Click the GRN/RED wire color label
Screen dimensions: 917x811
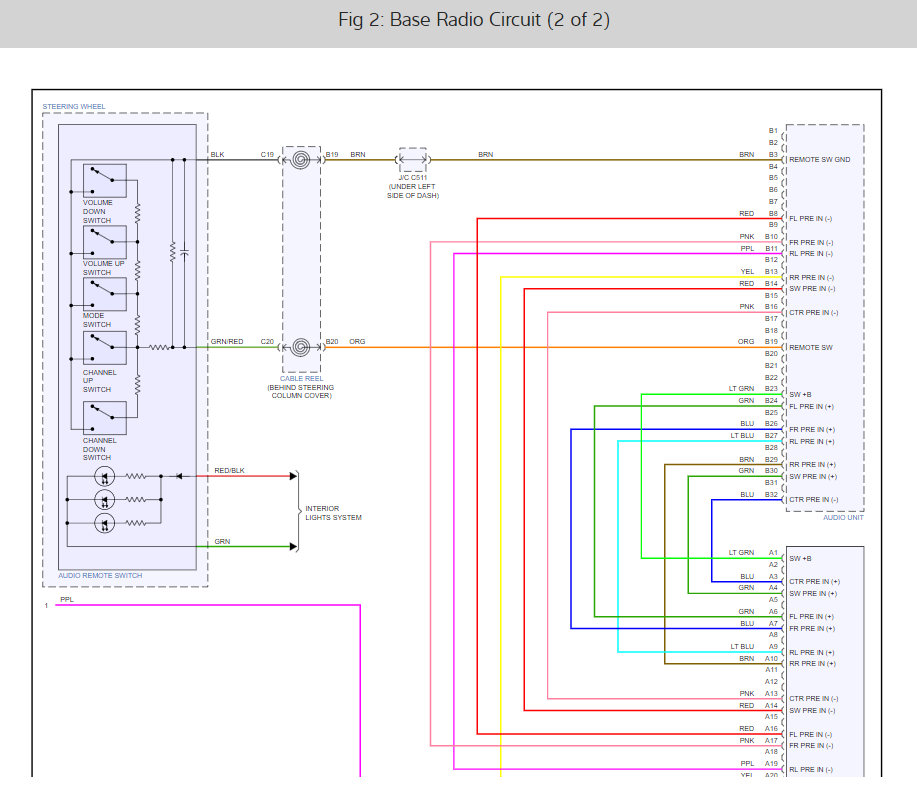click(227, 341)
